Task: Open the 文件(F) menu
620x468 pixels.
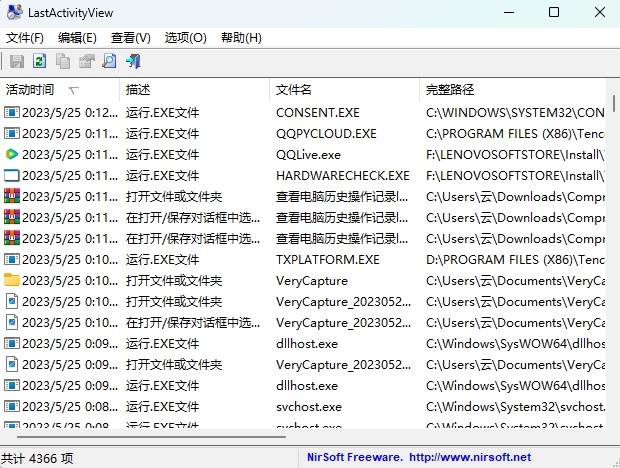Action: click(x=25, y=38)
